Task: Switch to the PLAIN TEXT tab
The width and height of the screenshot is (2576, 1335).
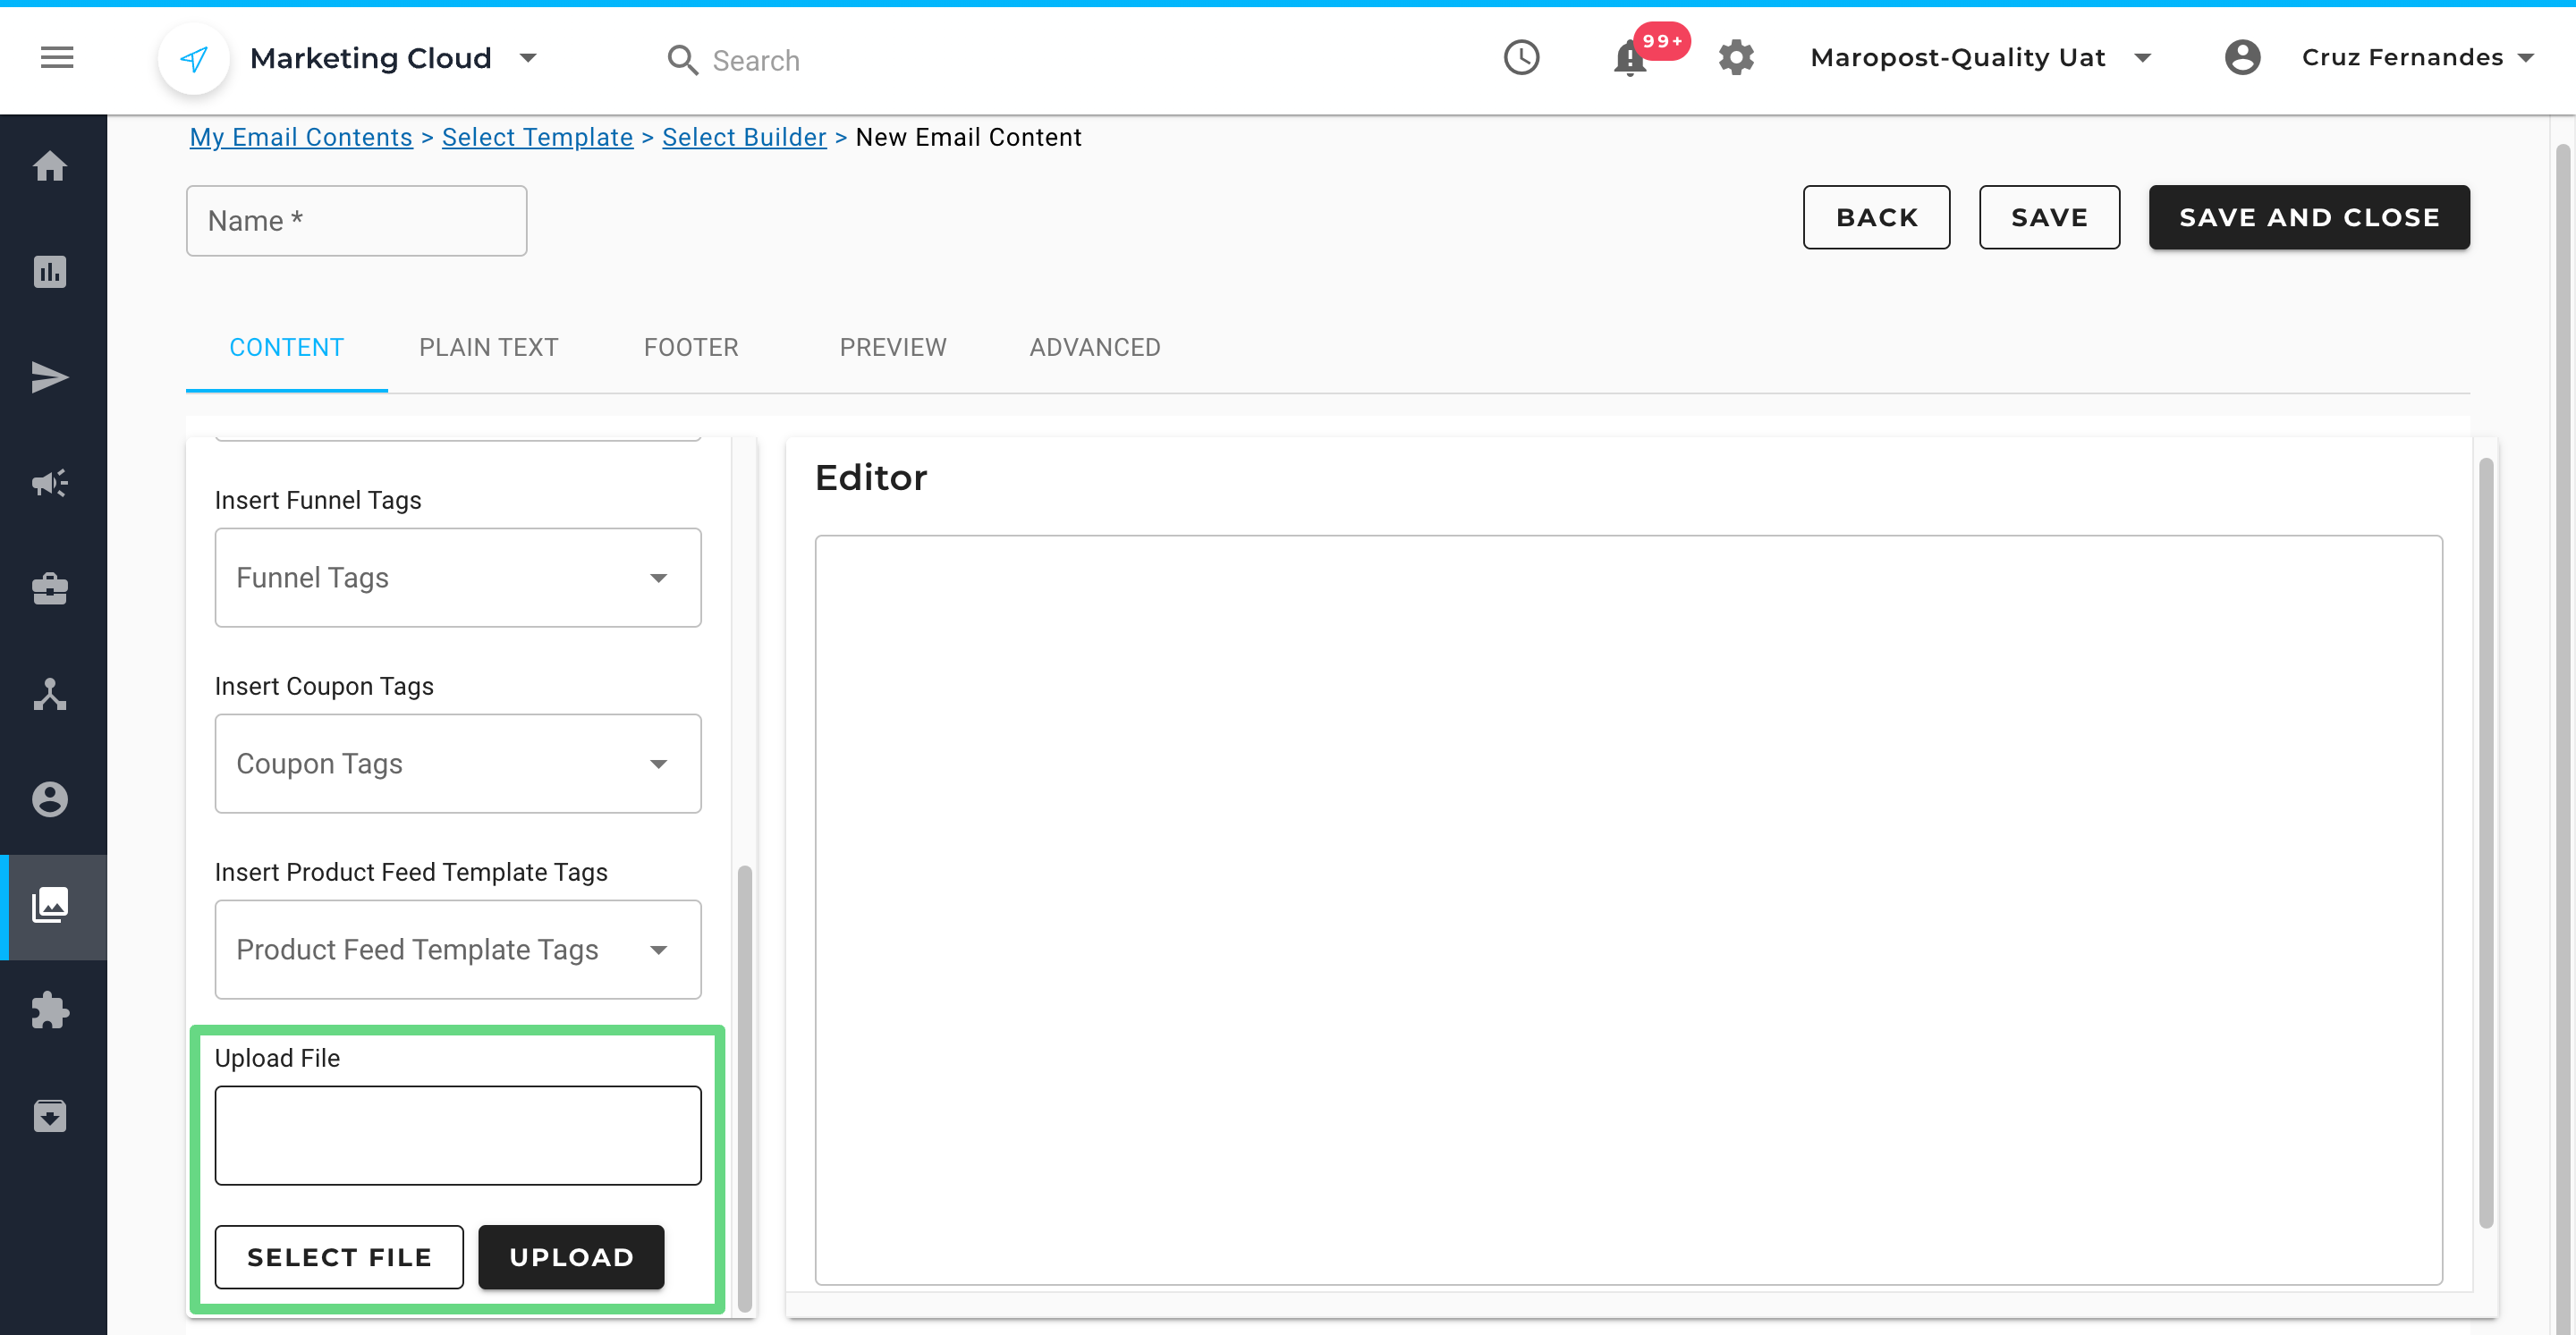Action: [x=488, y=348]
